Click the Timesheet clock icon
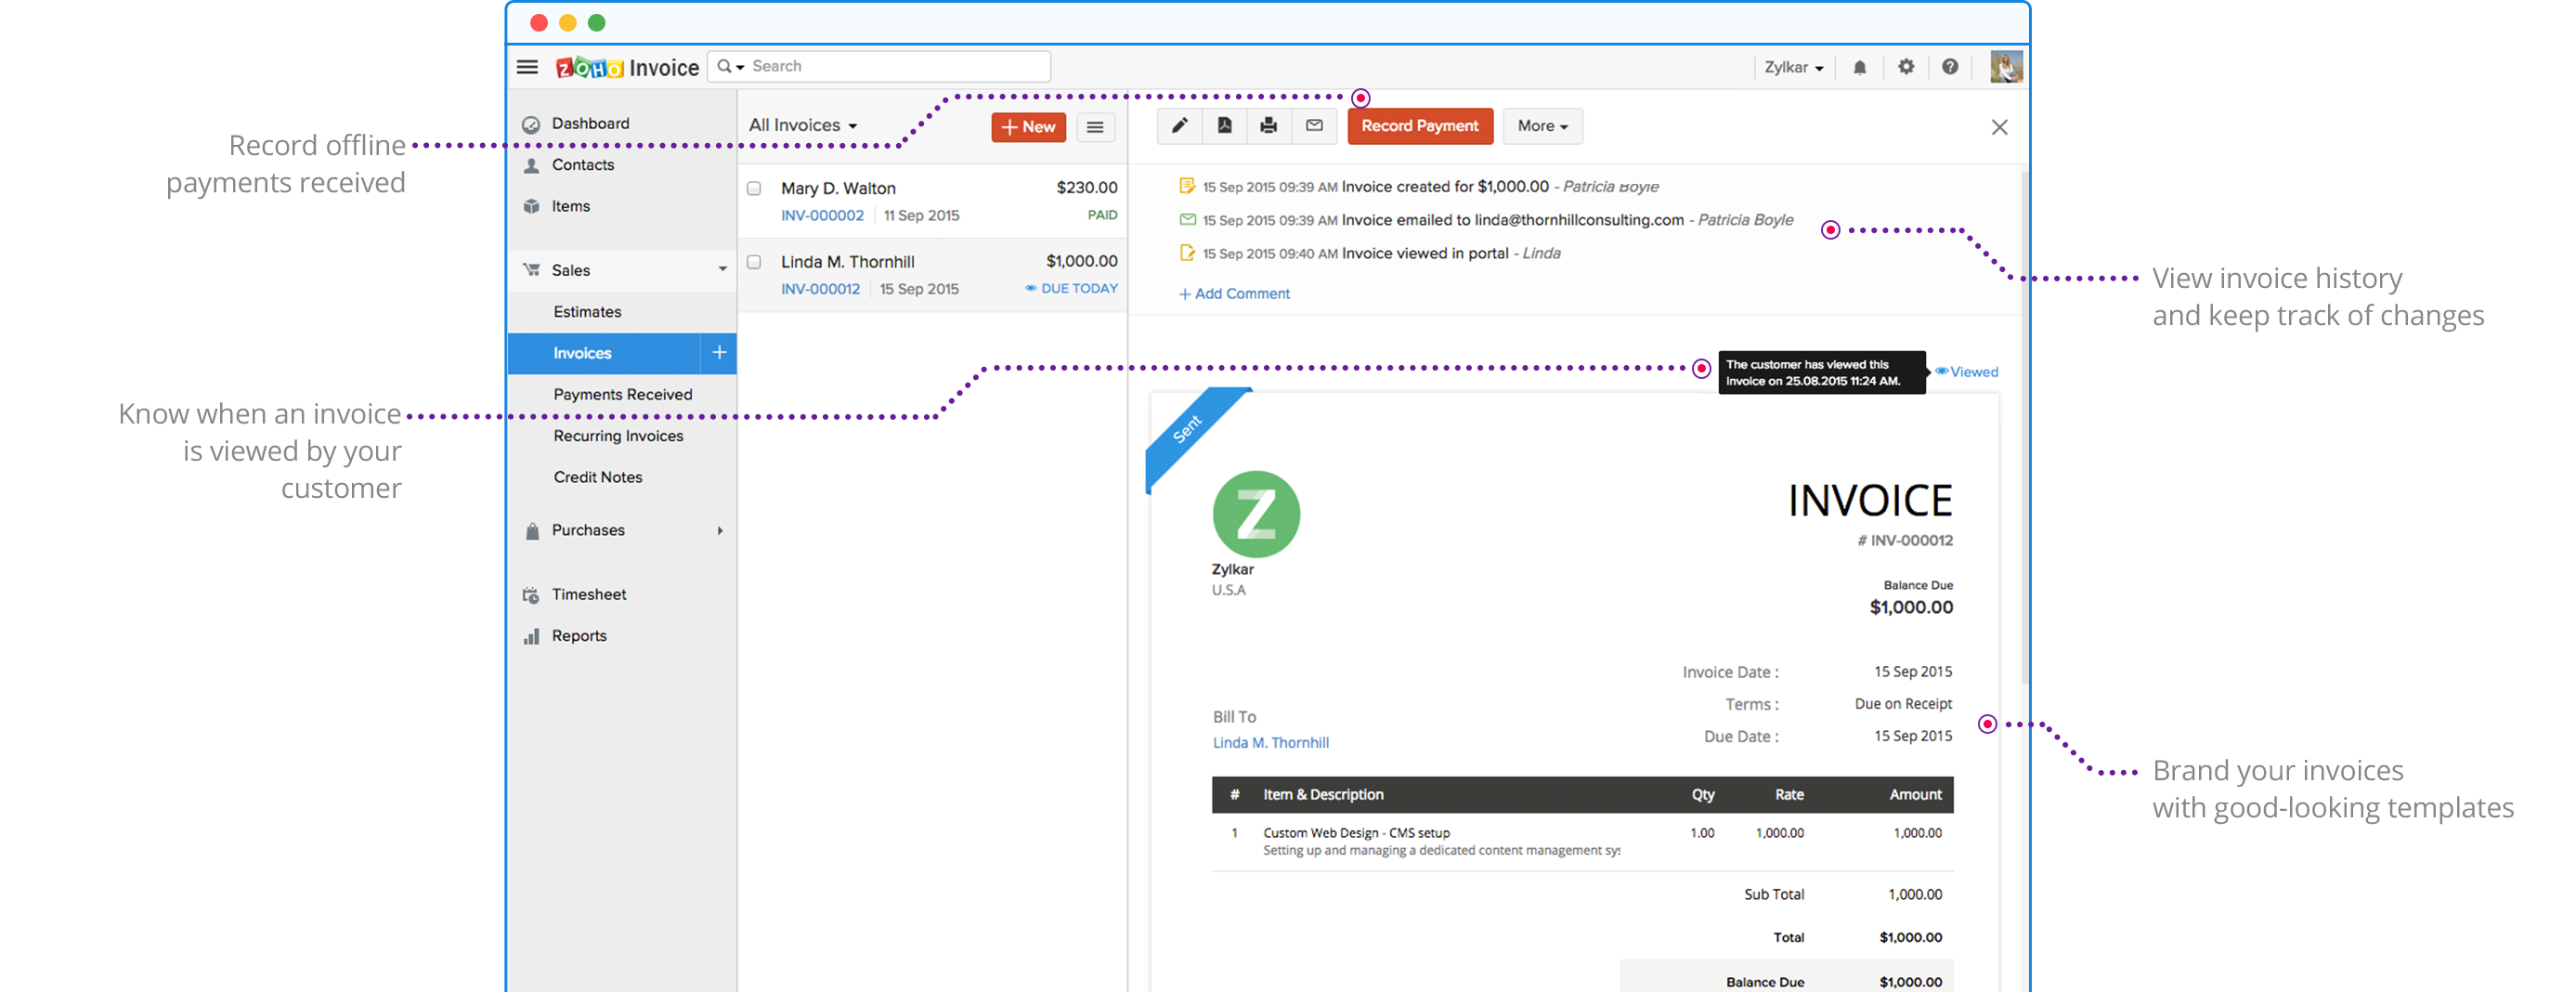2576x992 pixels. pos(531,595)
